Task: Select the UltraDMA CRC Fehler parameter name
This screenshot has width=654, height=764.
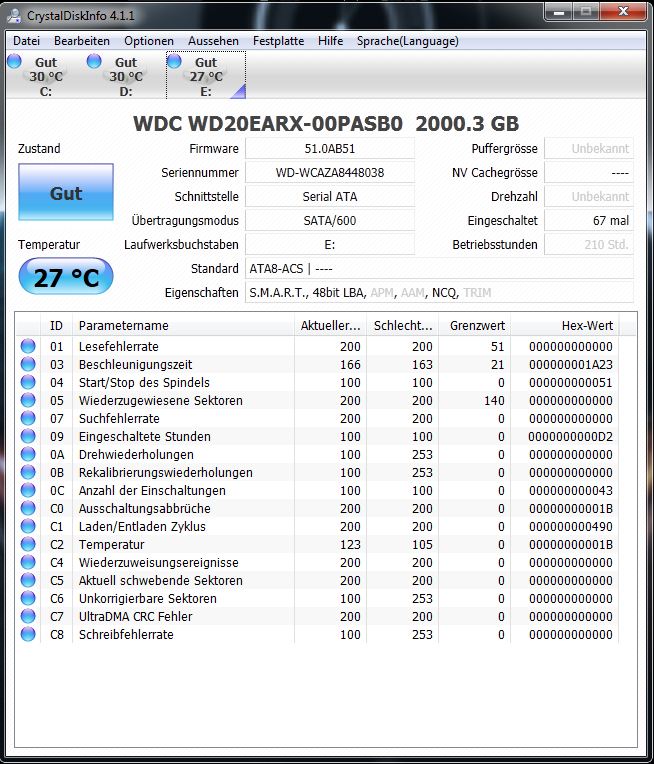Action: (135, 617)
